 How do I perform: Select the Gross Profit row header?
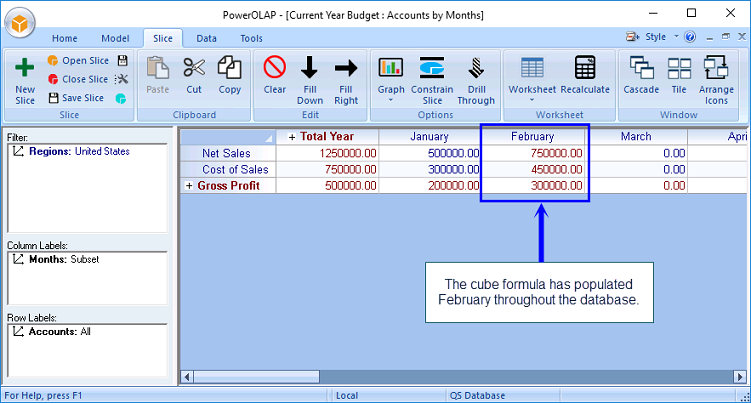pos(228,185)
